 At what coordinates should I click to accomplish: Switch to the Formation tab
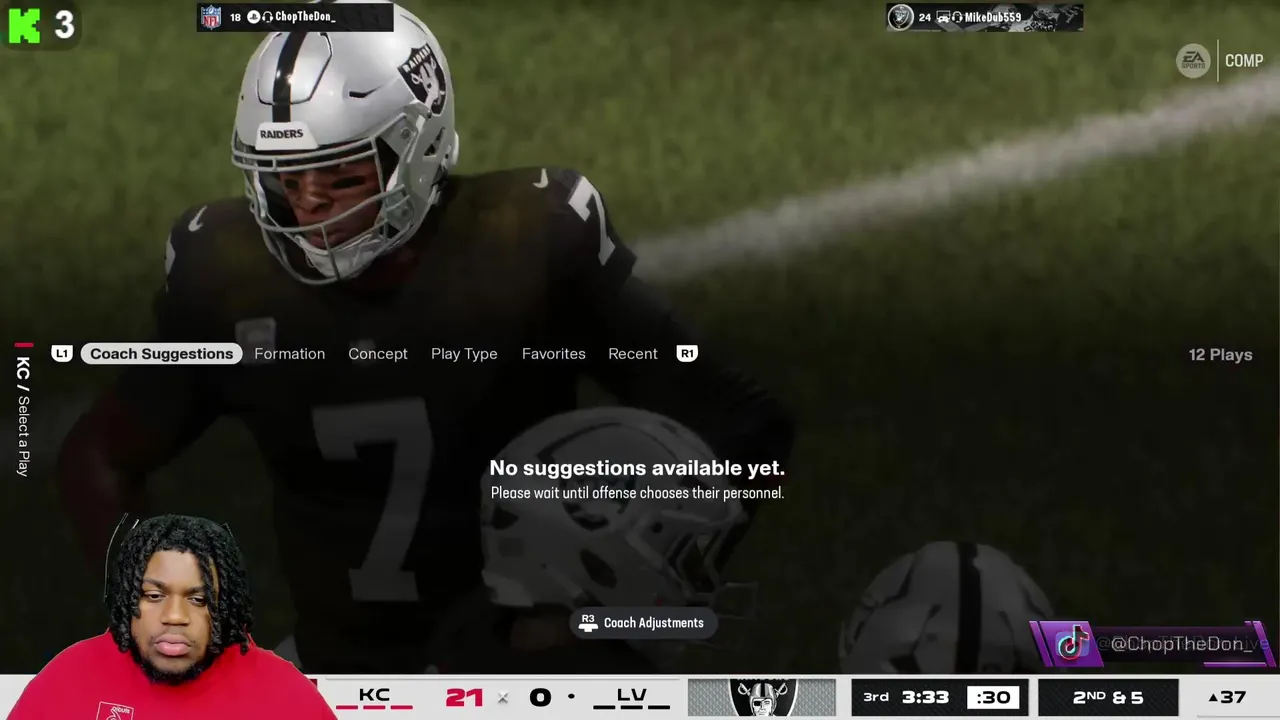[289, 354]
